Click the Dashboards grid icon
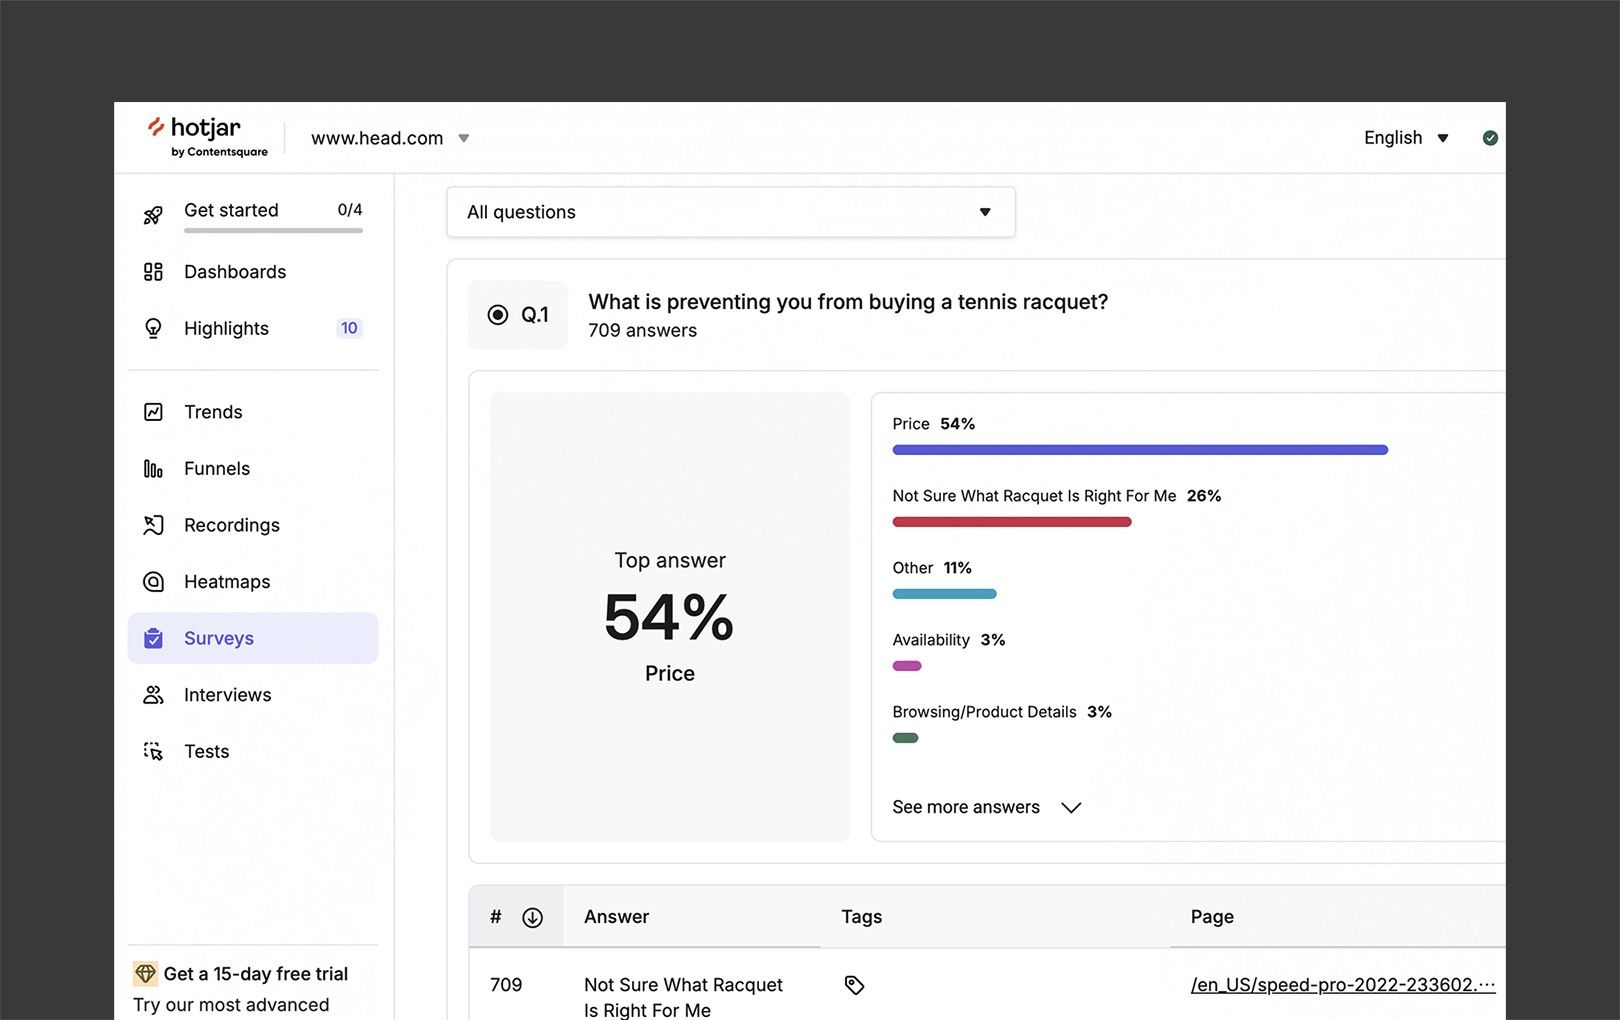This screenshot has width=1620, height=1020. [x=153, y=272]
